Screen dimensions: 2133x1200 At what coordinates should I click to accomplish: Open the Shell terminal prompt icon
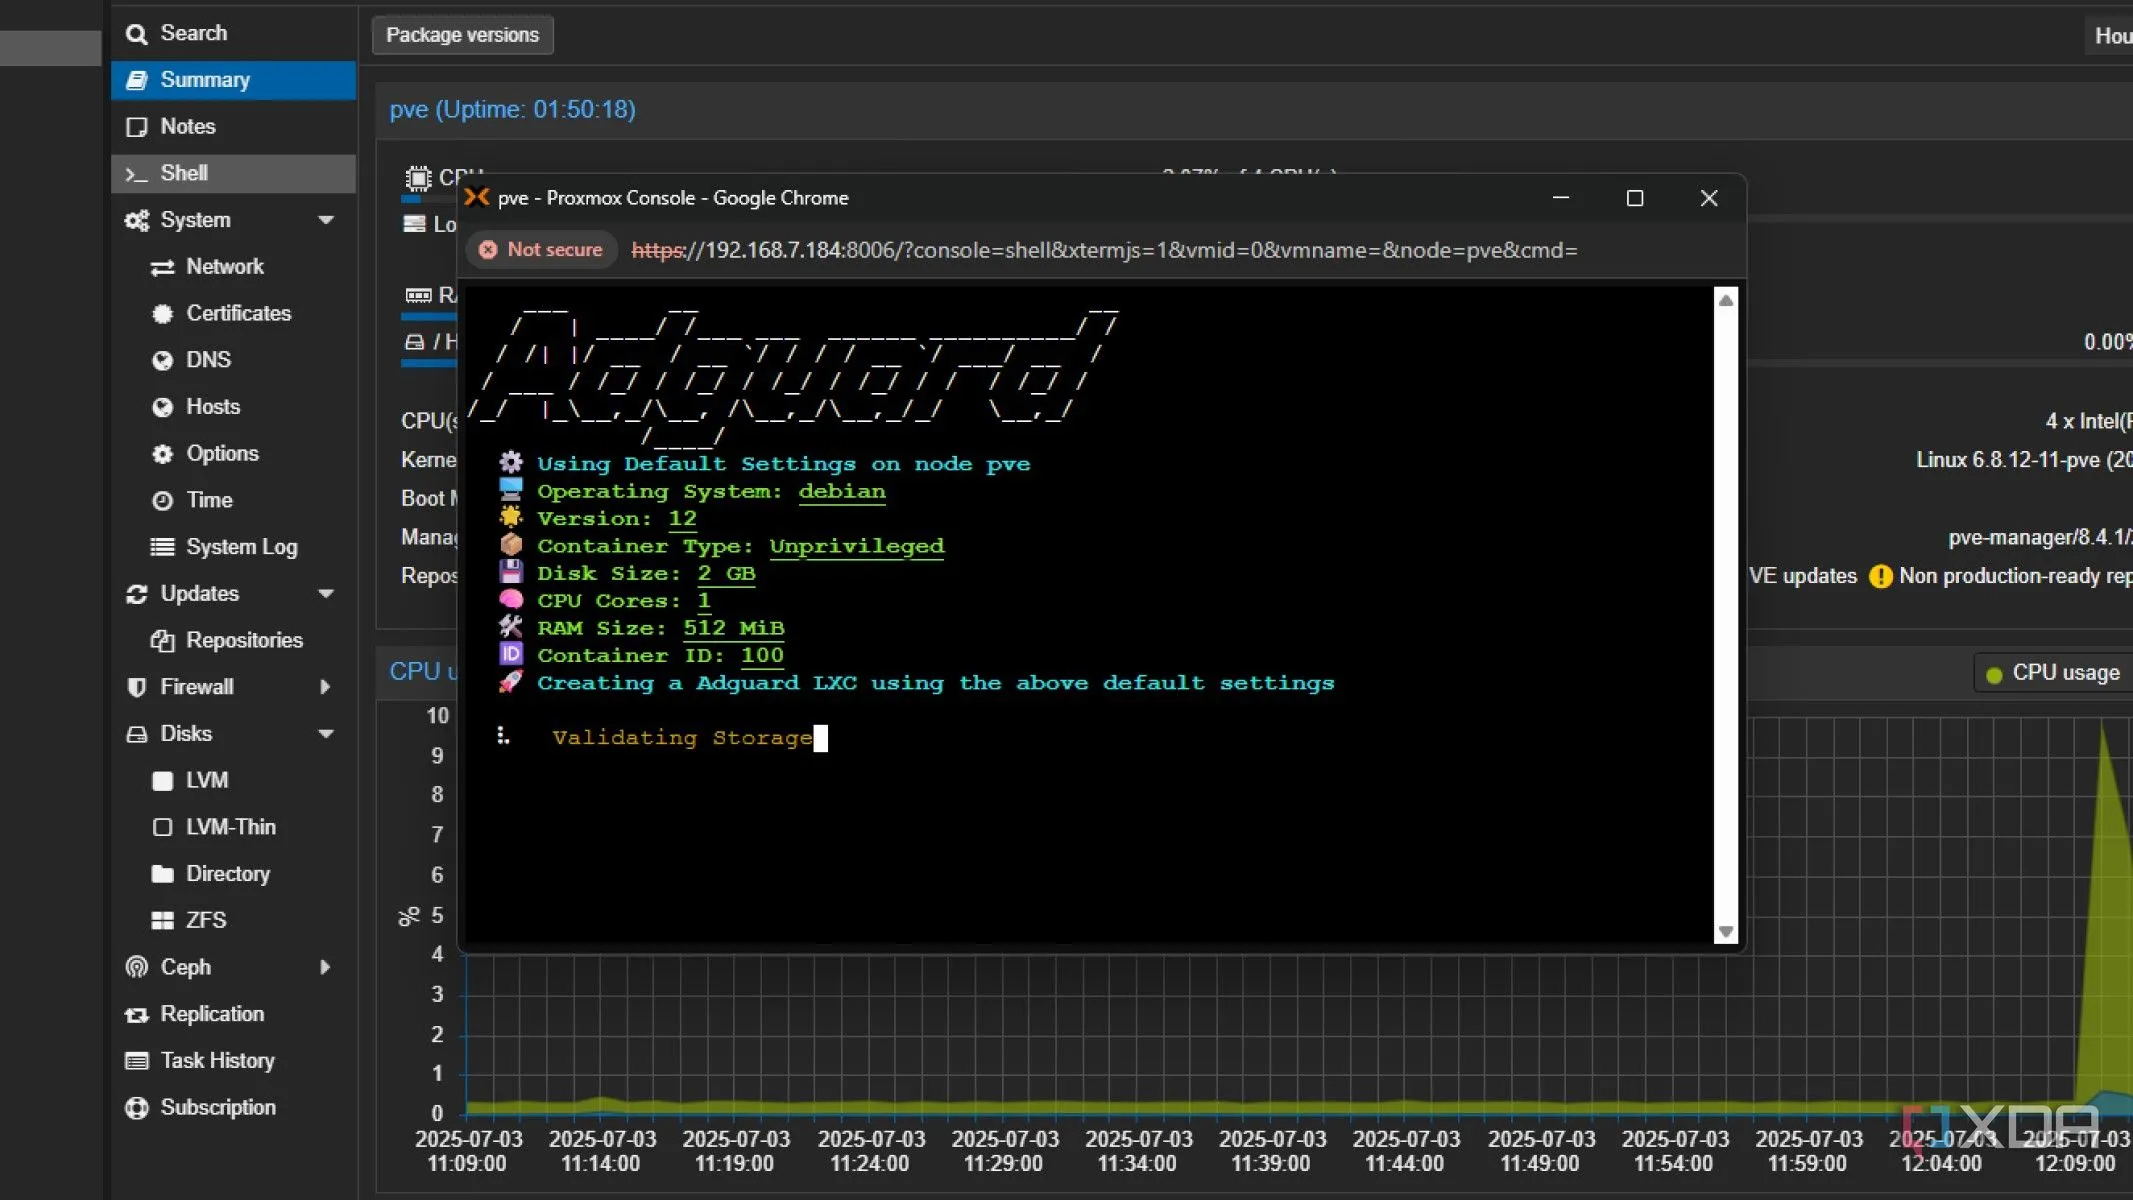click(x=136, y=174)
